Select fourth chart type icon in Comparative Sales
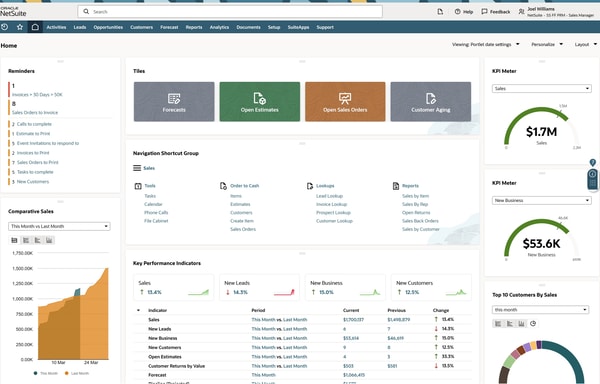 [49, 240]
